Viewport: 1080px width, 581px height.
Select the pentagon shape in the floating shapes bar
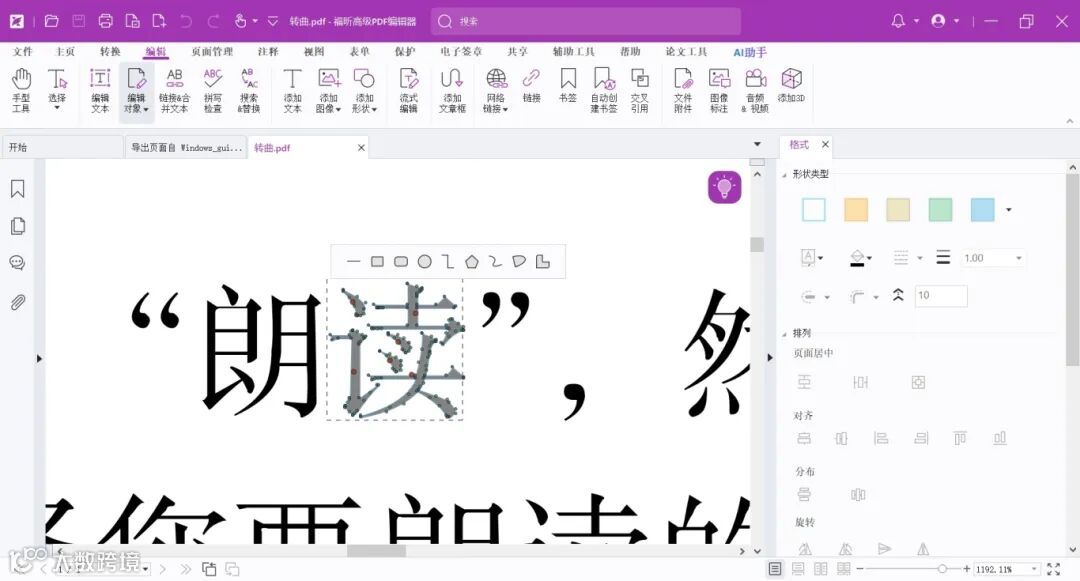[x=473, y=261]
